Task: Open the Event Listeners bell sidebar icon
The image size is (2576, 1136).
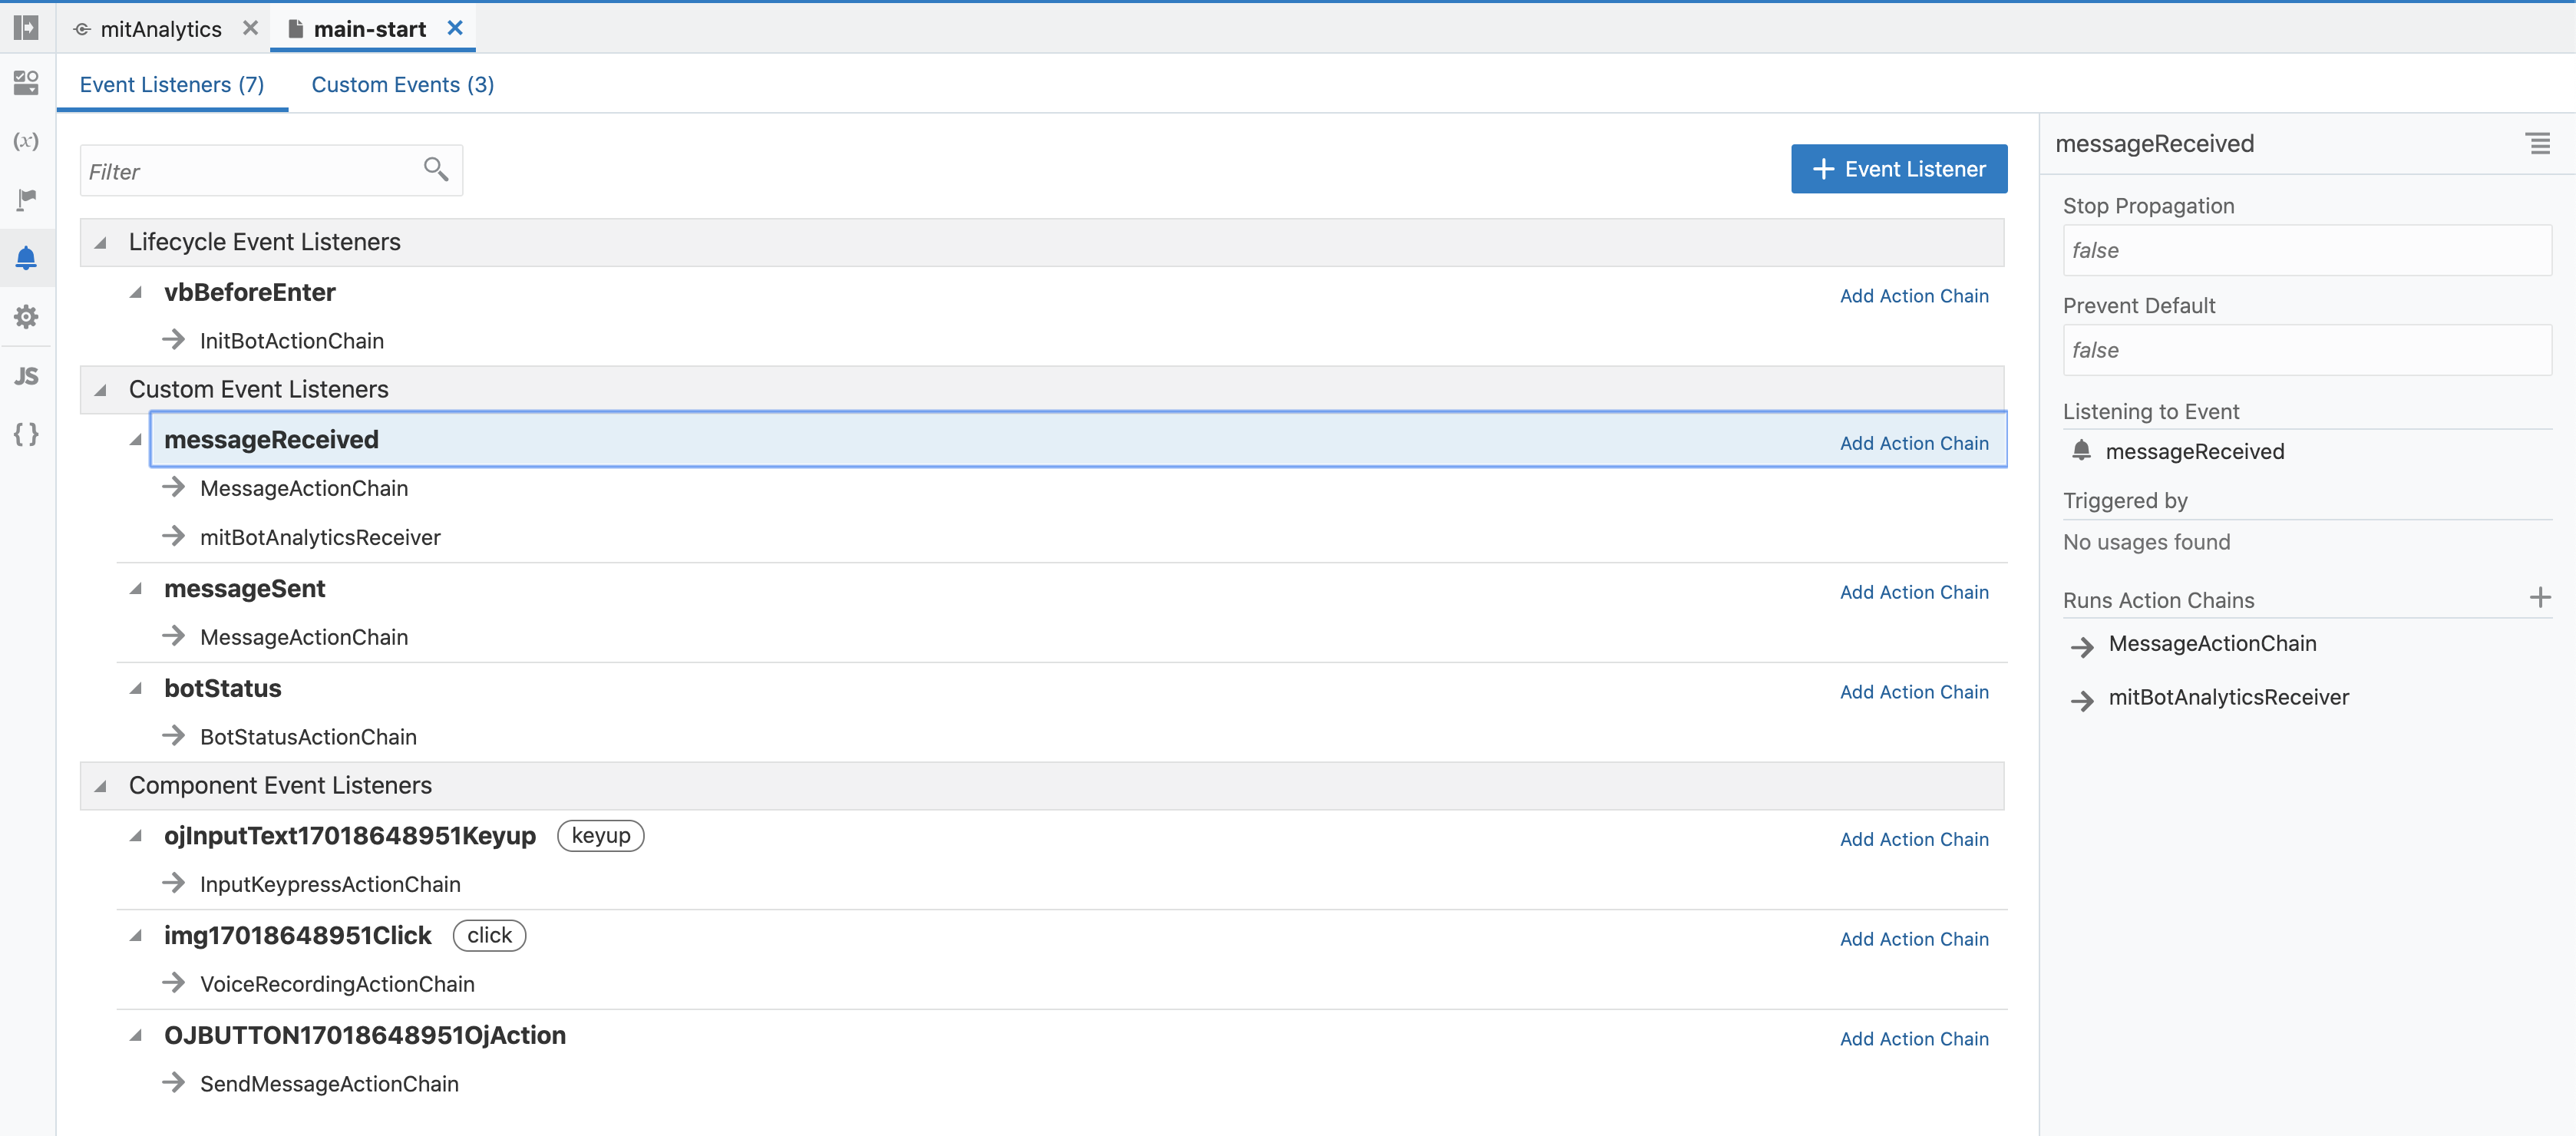Action: point(26,258)
